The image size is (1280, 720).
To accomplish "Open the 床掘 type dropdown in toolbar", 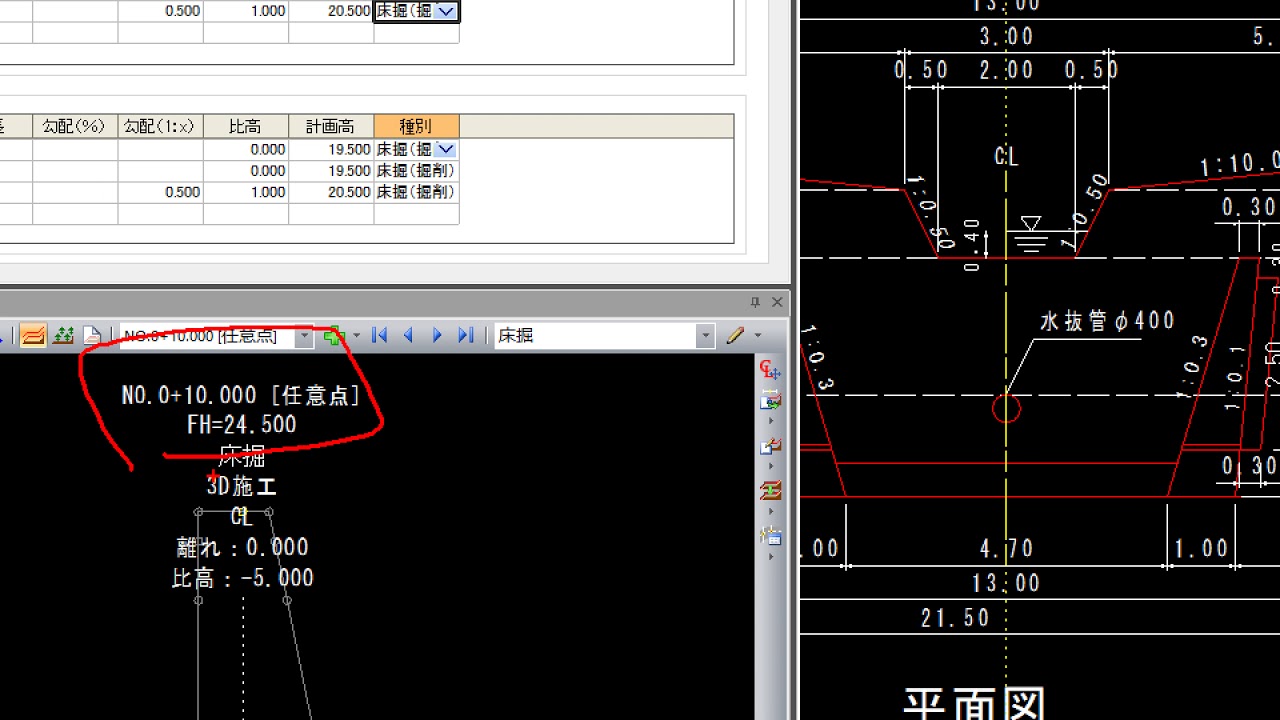I will [x=706, y=337].
